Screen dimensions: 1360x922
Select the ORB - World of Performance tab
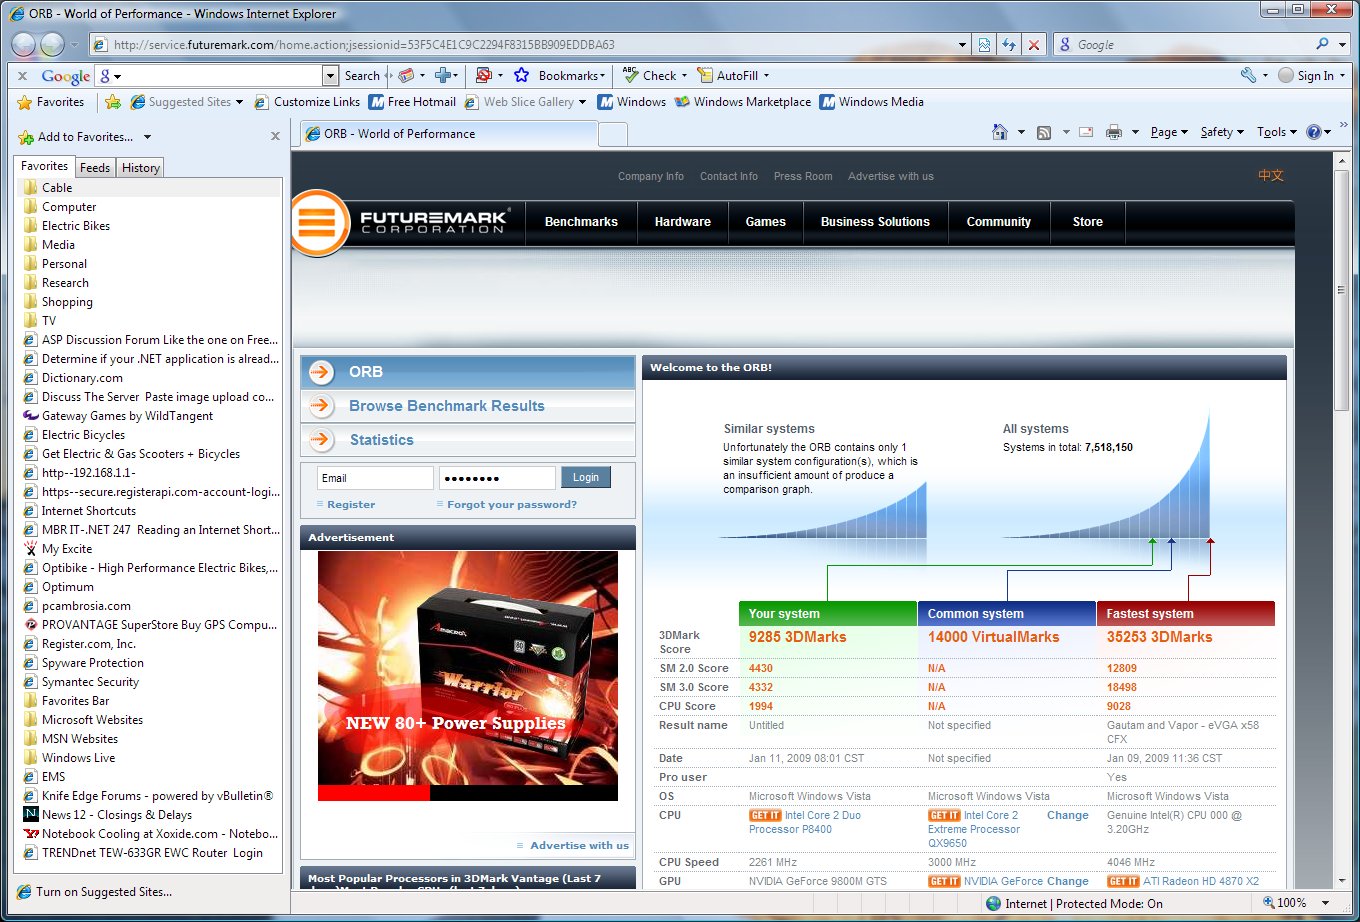448,134
